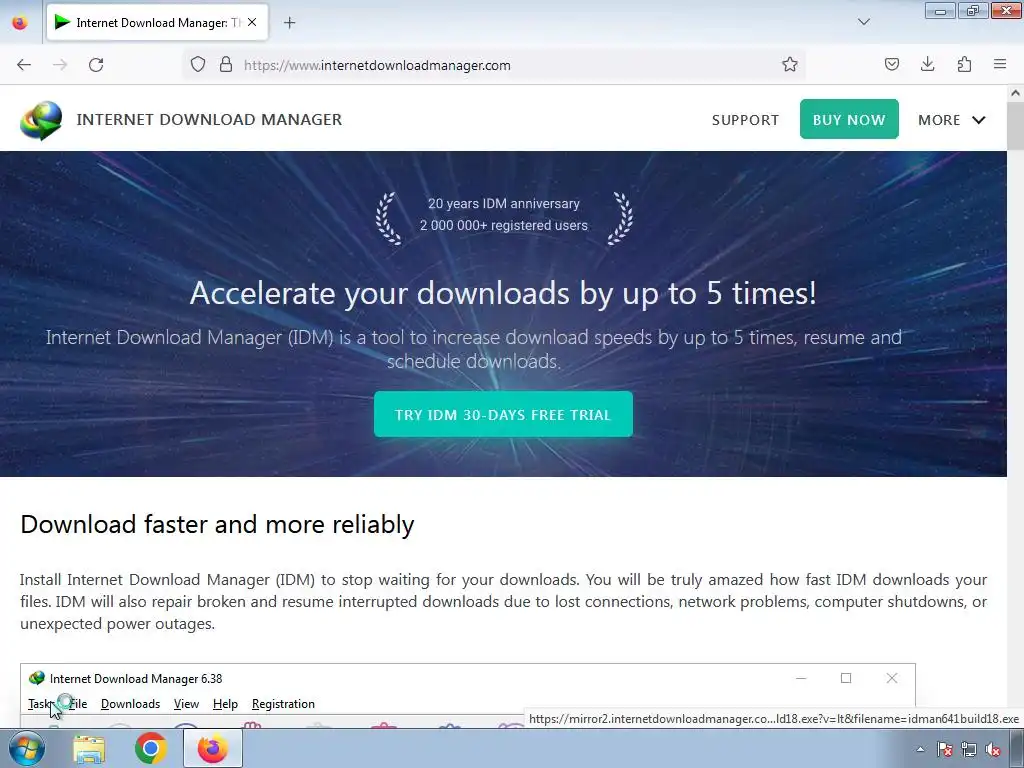Click INTERNET DOWNLOAD MANAGER header title

pyautogui.click(x=209, y=120)
